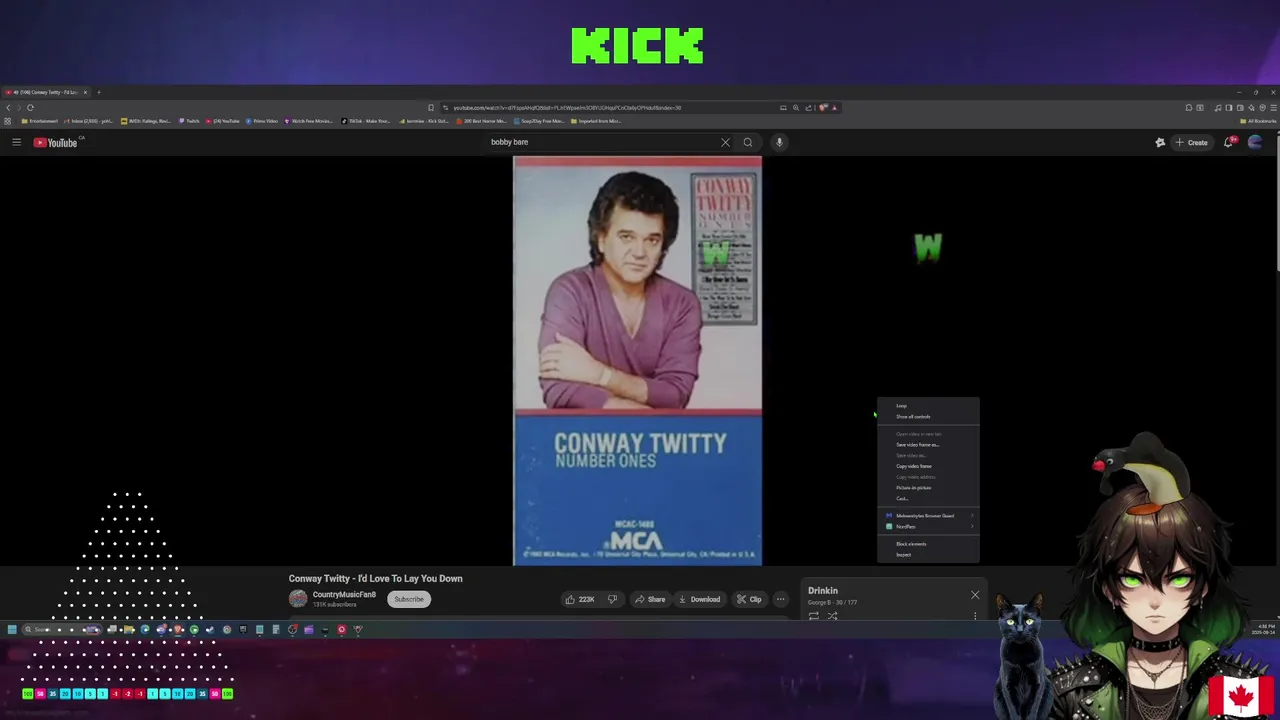Go to YouTube home via logo
Screen dimensions: 1280x720
[x=56, y=142]
